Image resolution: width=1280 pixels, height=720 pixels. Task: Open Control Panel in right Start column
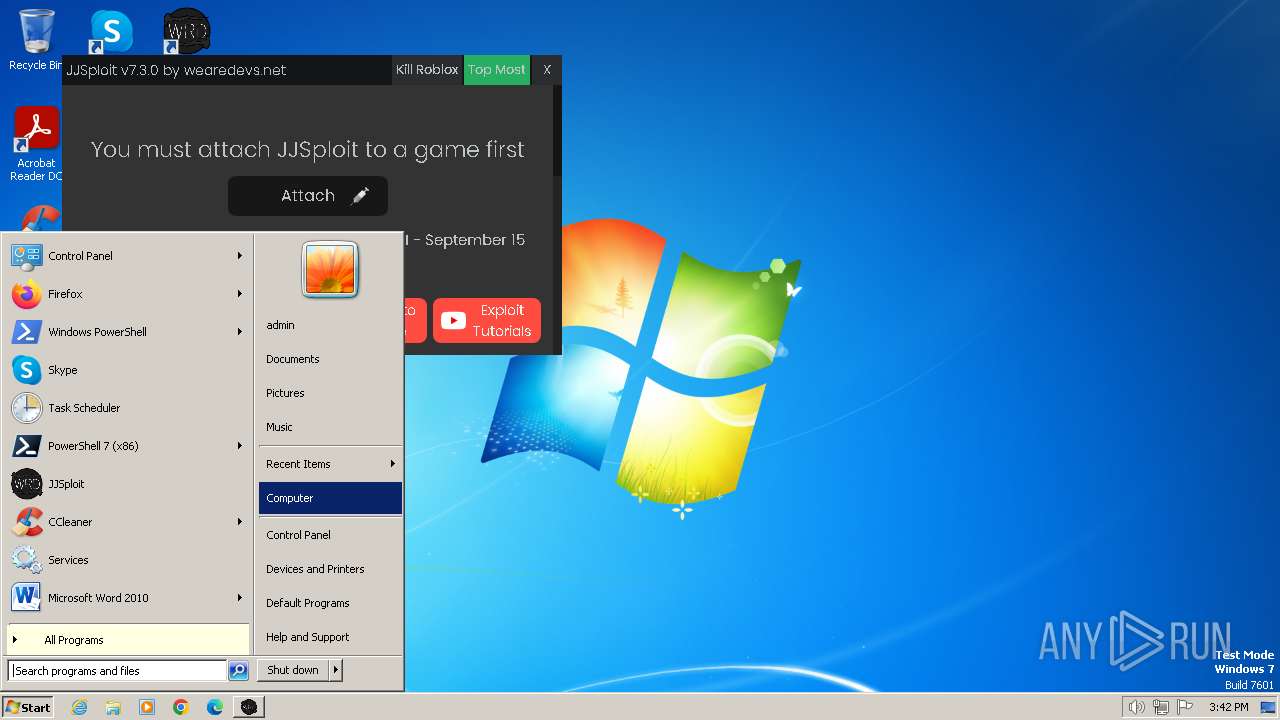(x=330, y=535)
